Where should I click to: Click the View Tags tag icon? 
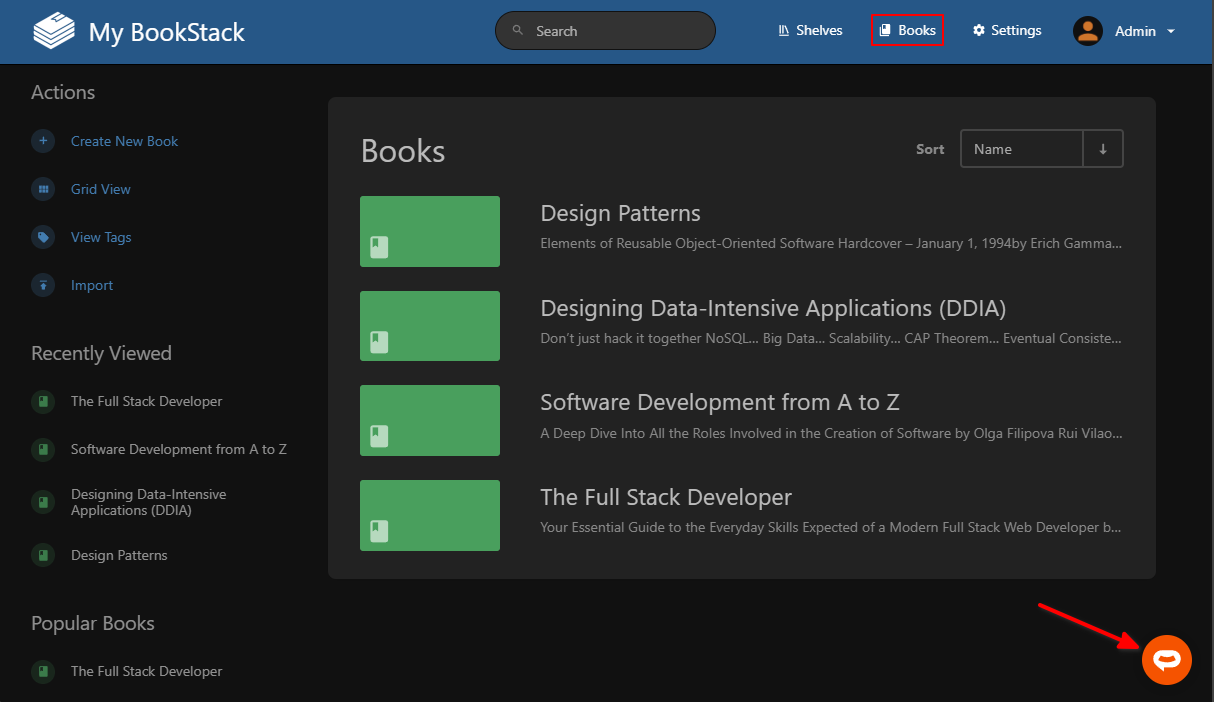point(43,237)
